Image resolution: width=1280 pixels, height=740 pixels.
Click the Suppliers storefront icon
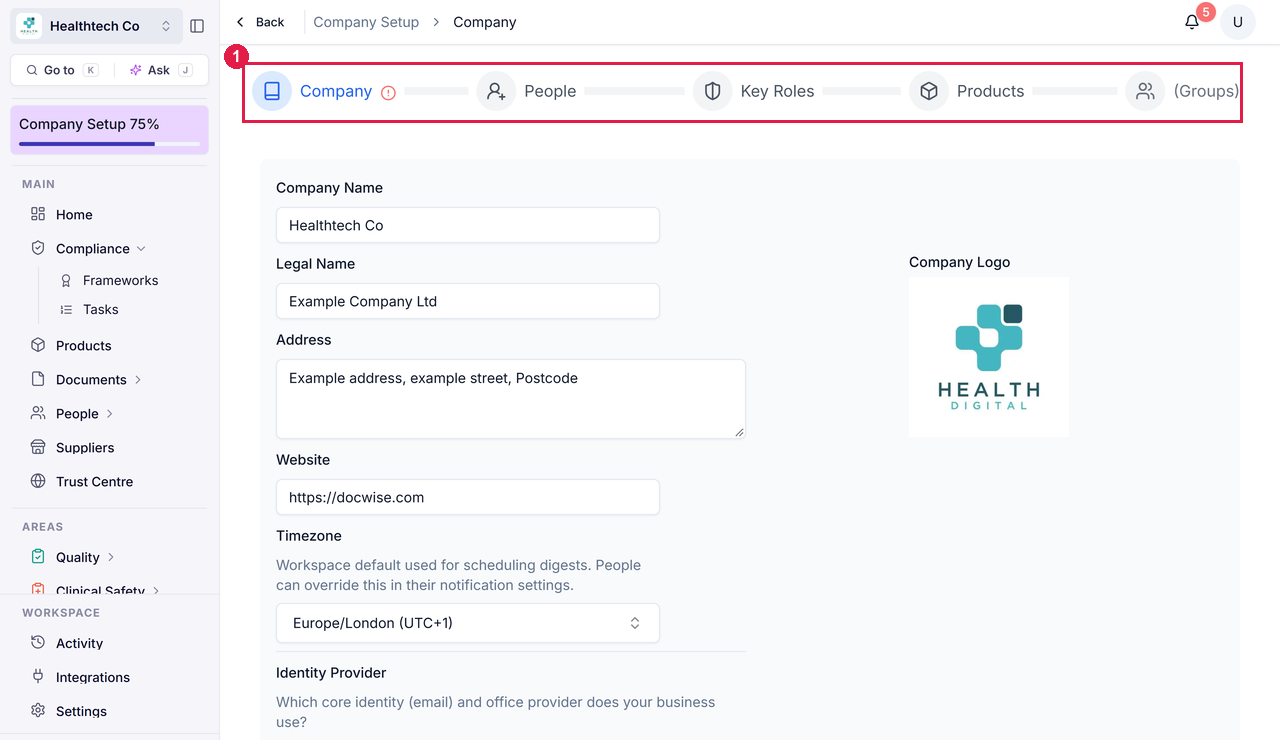(x=38, y=447)
